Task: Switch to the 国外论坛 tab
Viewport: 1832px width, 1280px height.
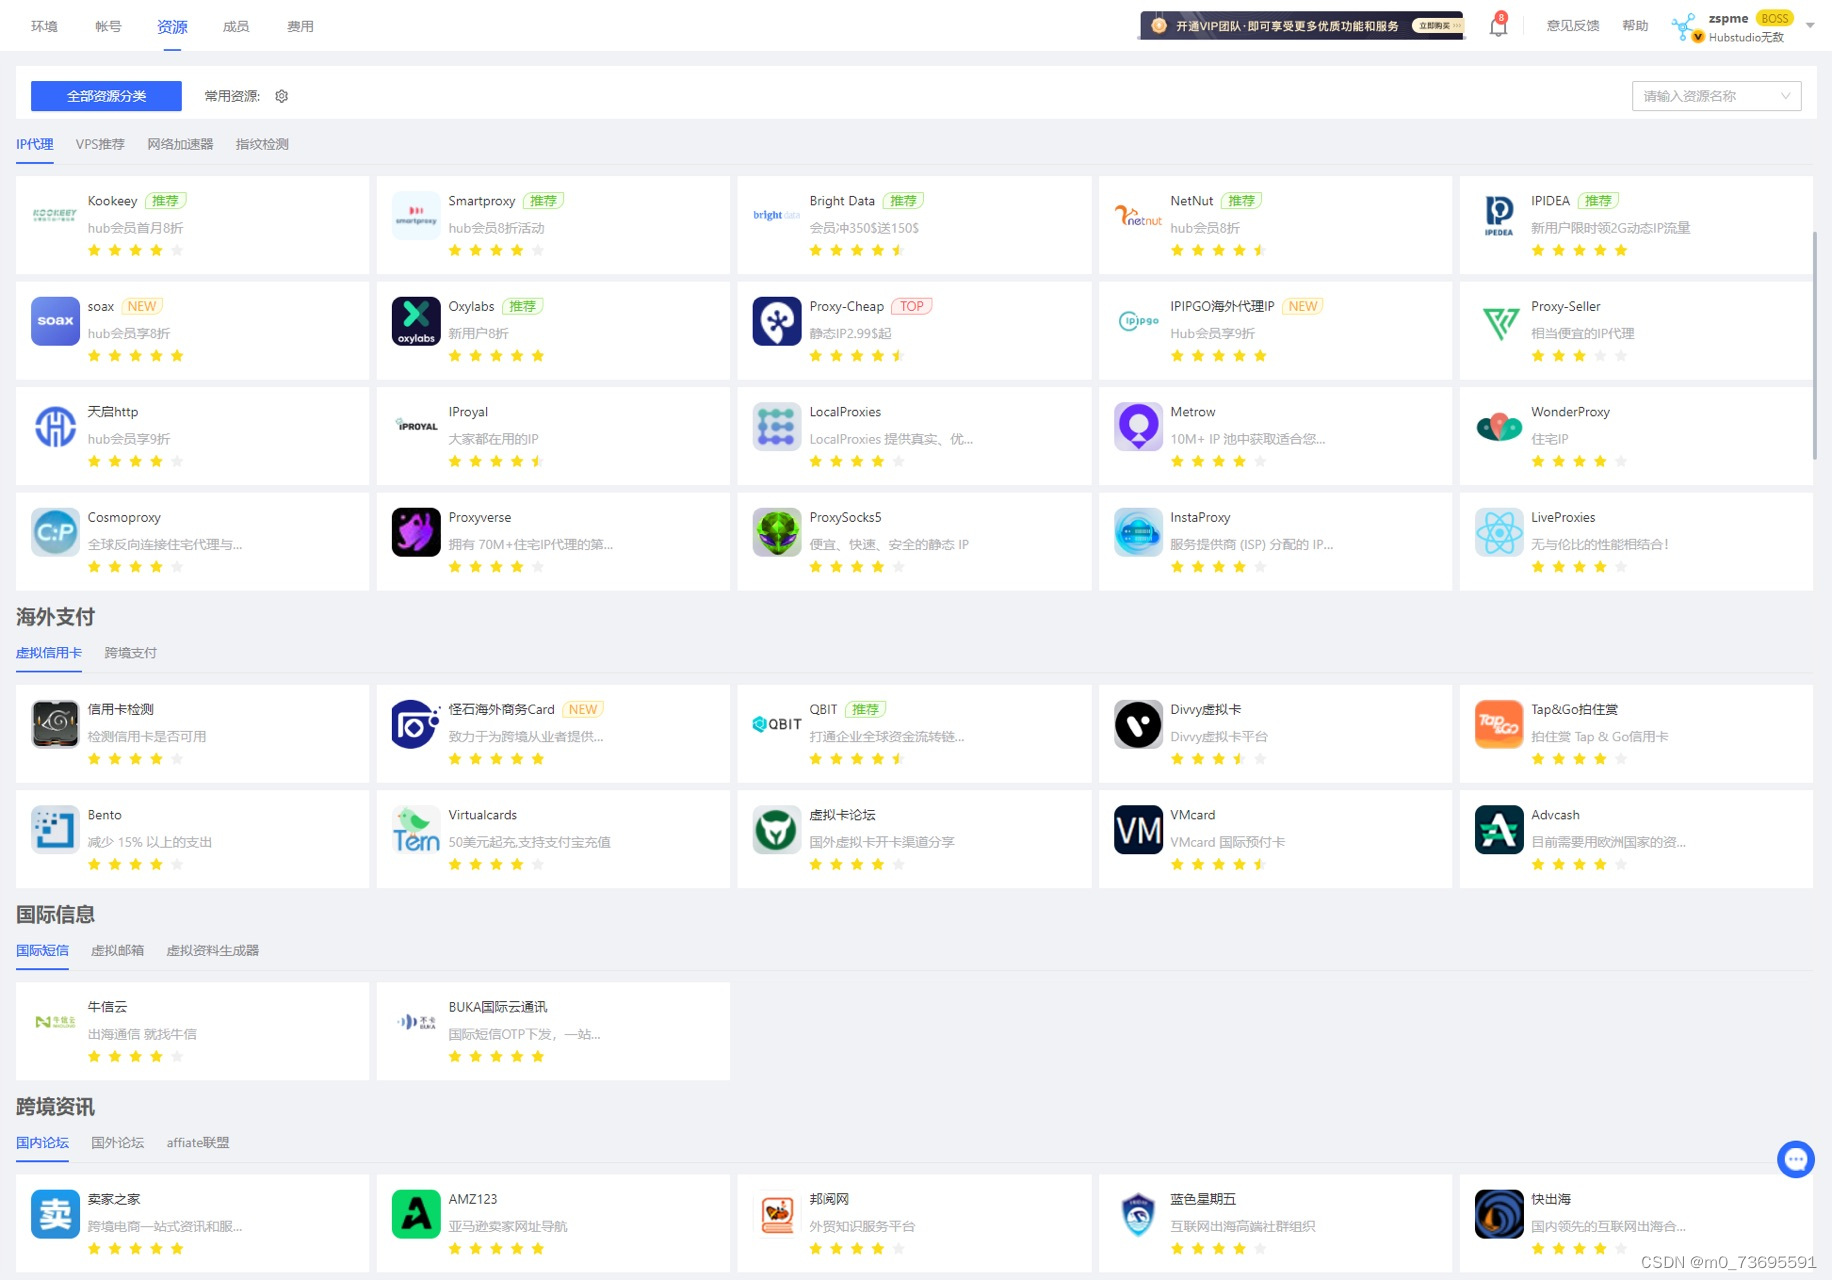Action: (117, 1143)
